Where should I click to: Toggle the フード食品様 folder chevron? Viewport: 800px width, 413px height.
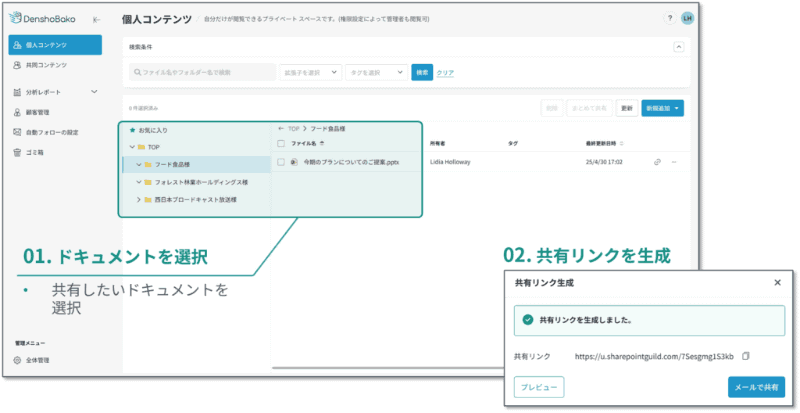tap(139, 164)
